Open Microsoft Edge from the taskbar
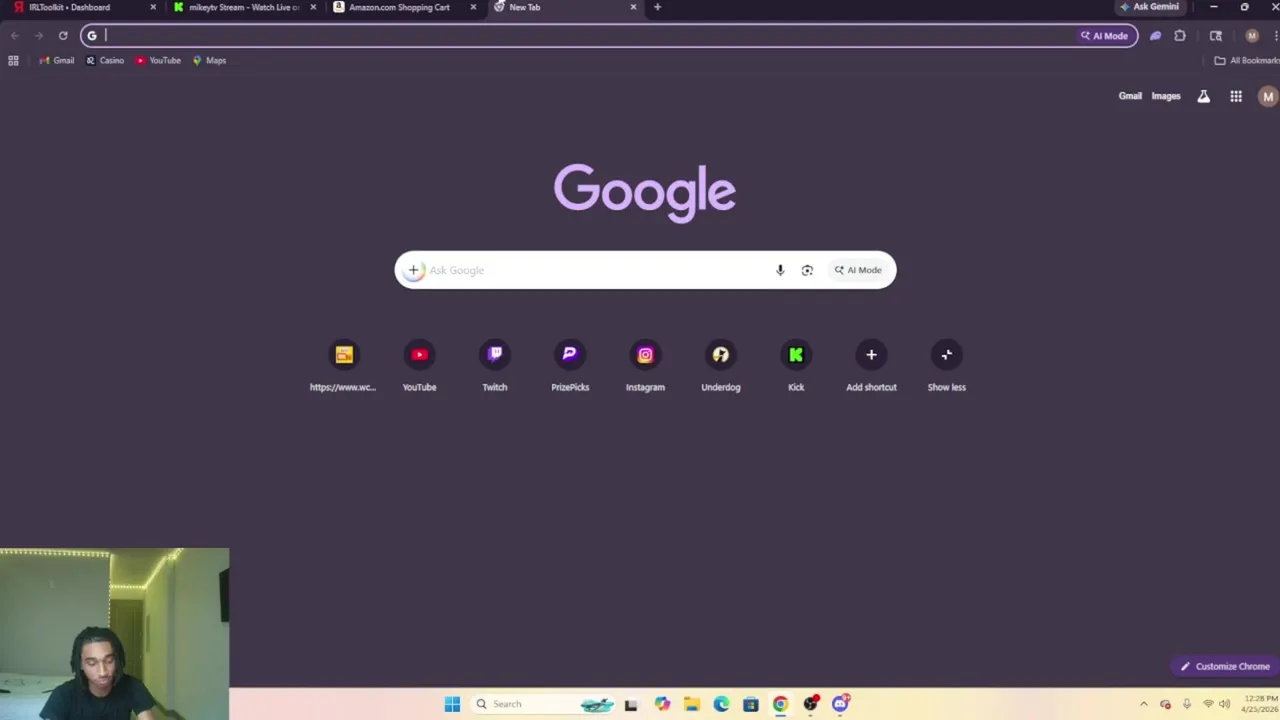1280x720 pixels. click(721, 704)
